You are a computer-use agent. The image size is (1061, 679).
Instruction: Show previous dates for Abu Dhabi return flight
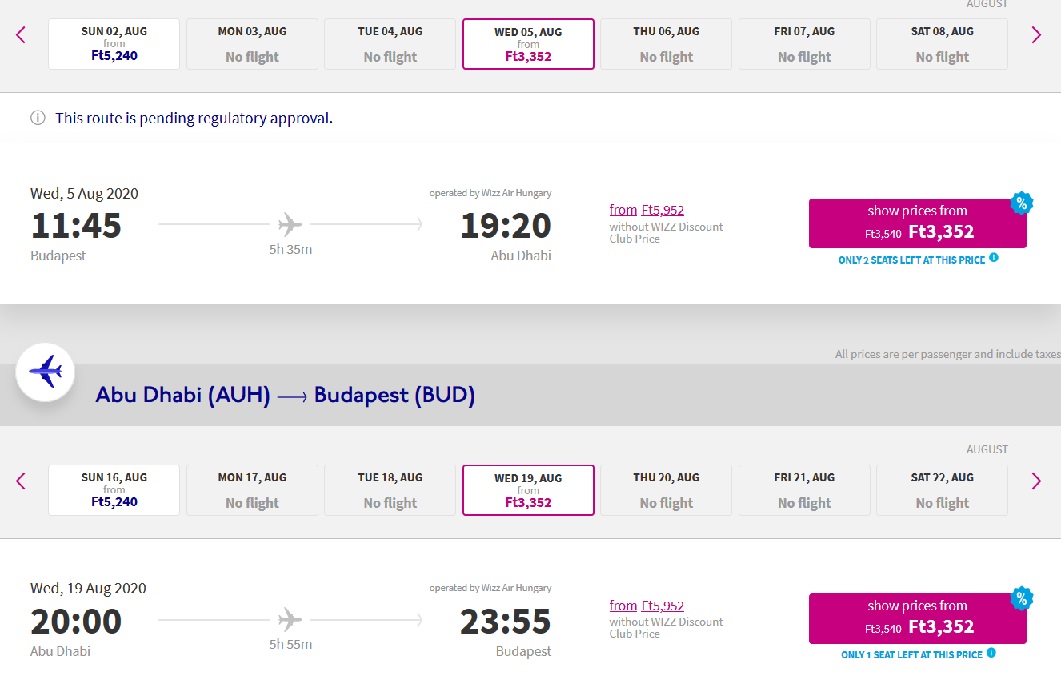21,481
